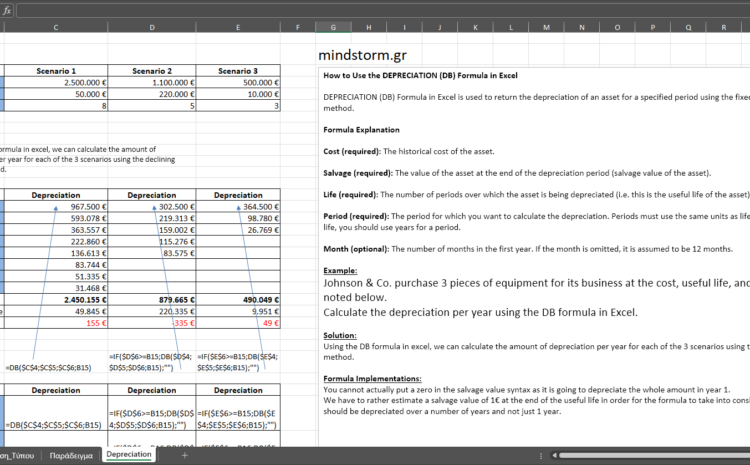Select the 967.500 € depreciation cell
This screenshot has width=750, height=465.
[56, 207]
